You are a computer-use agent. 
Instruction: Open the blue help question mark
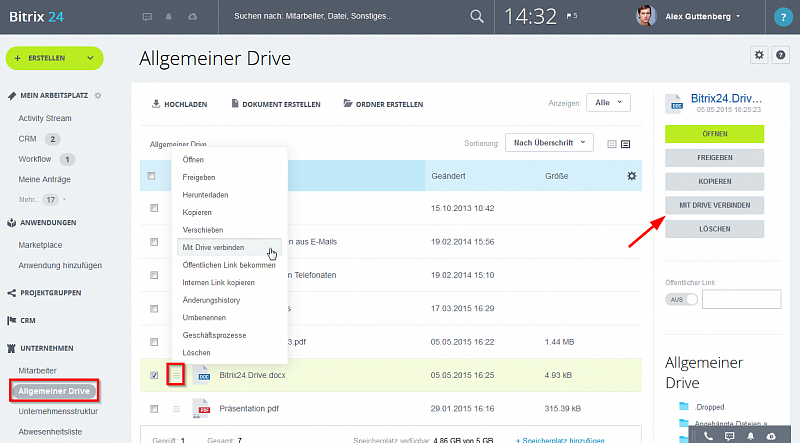tap(783, 17)
